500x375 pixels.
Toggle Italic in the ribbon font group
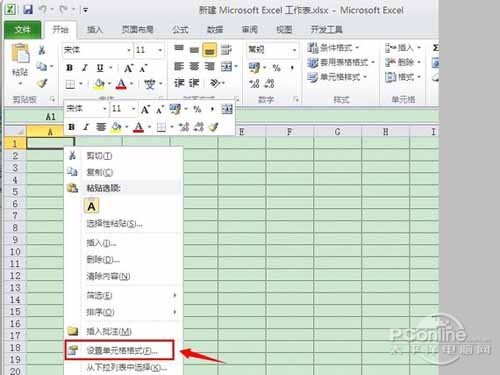85,68
